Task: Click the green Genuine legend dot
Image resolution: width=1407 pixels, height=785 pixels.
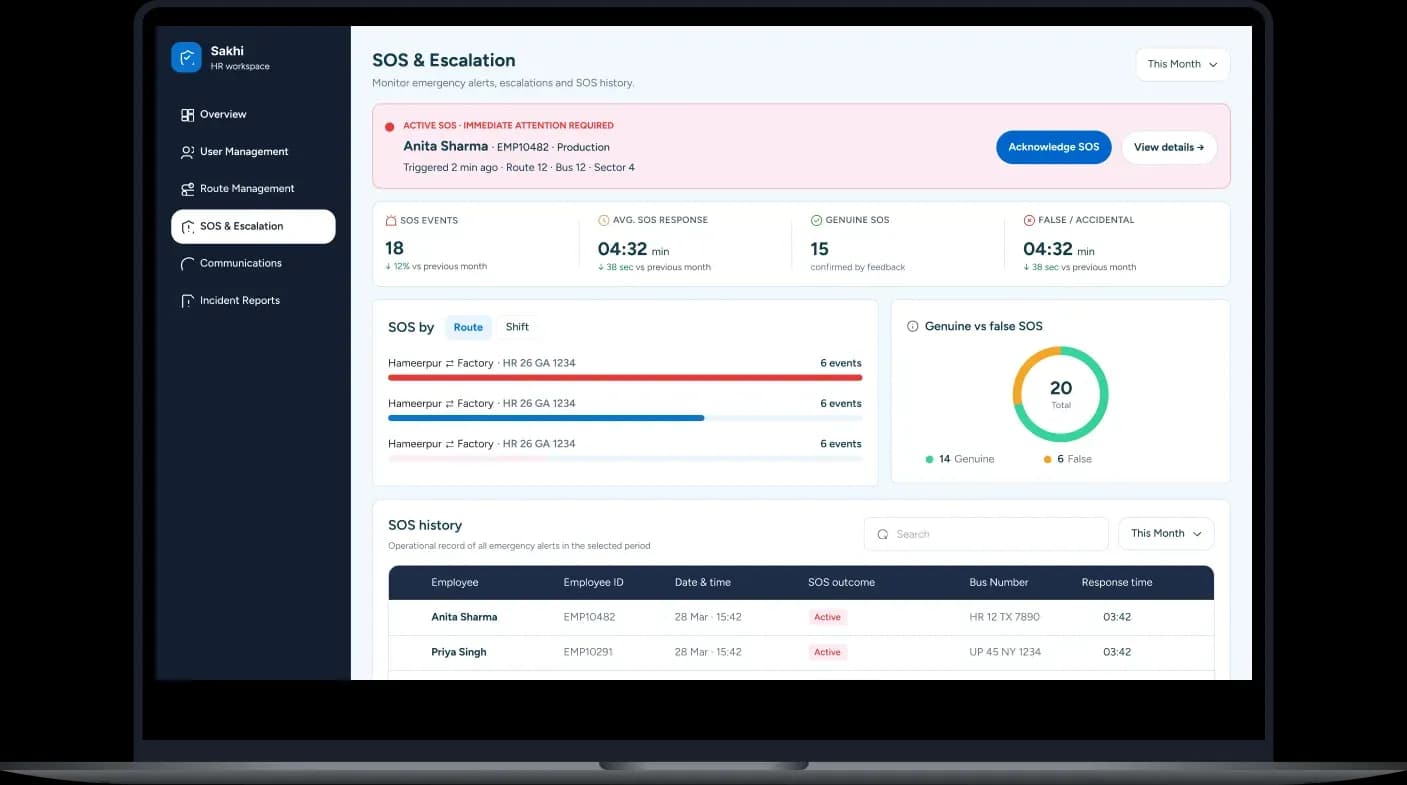Action: (930, 459)
